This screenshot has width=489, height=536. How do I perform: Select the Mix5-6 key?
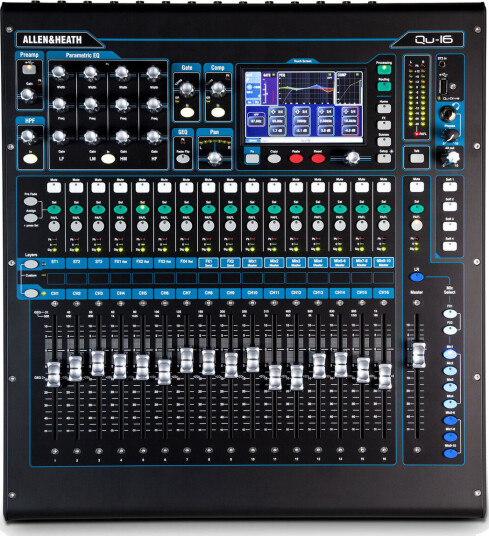pos(450,420)
